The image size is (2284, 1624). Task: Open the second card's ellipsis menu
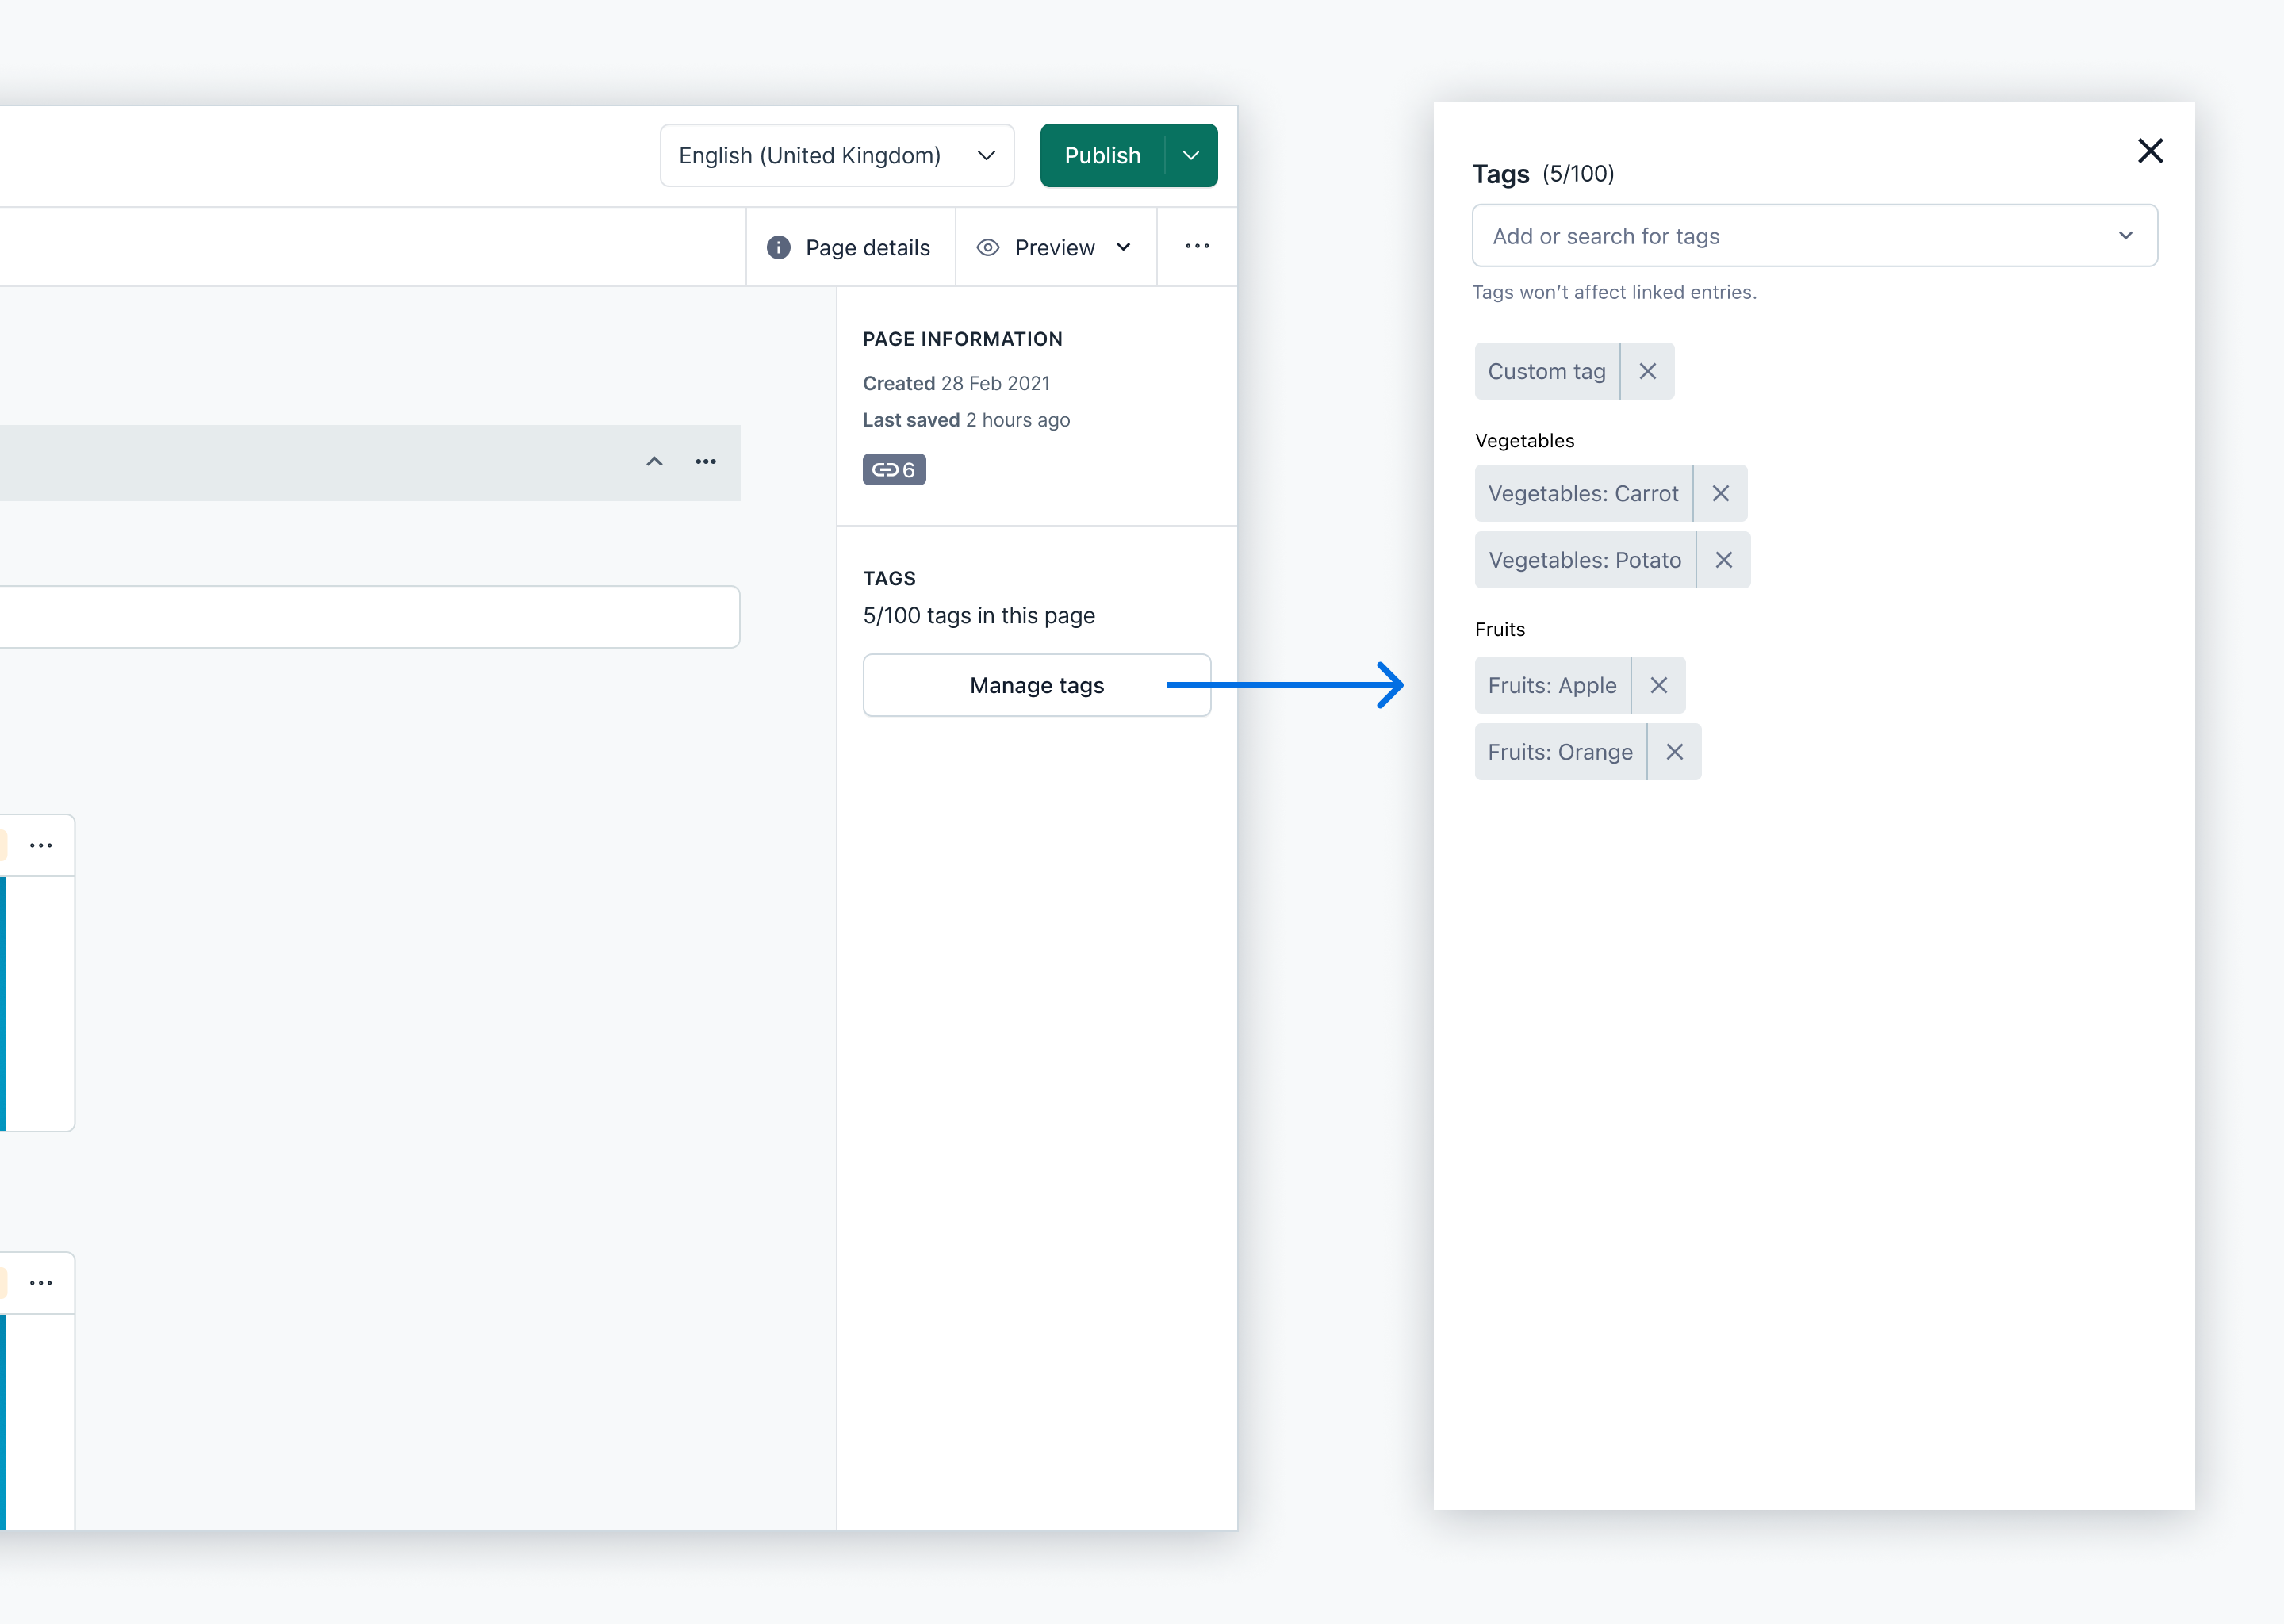[x=41, y=1284]
